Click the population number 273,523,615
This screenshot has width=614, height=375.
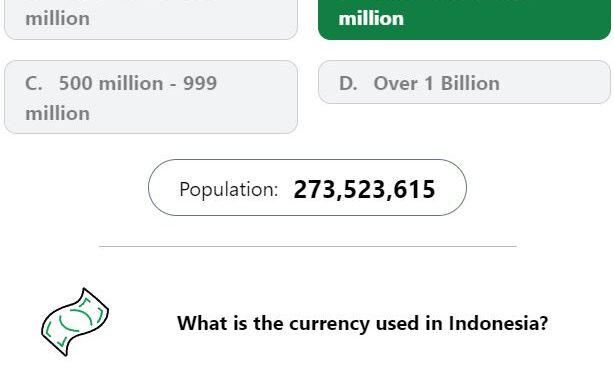coord(364,190)
